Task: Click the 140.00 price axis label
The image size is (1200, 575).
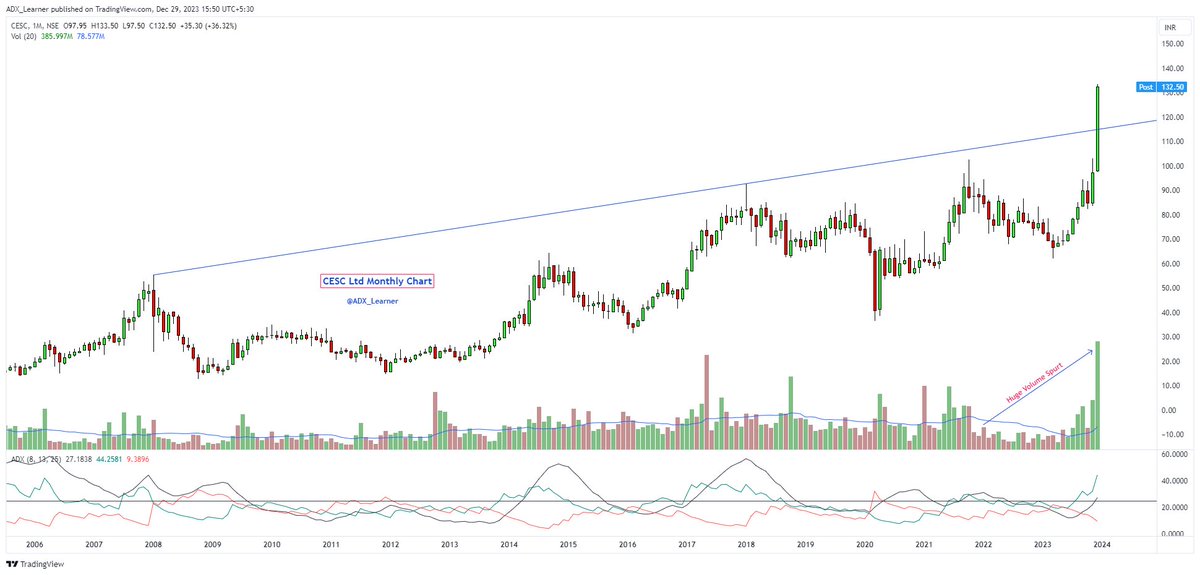Action: pyautogui.click(x=1173, y=68)
